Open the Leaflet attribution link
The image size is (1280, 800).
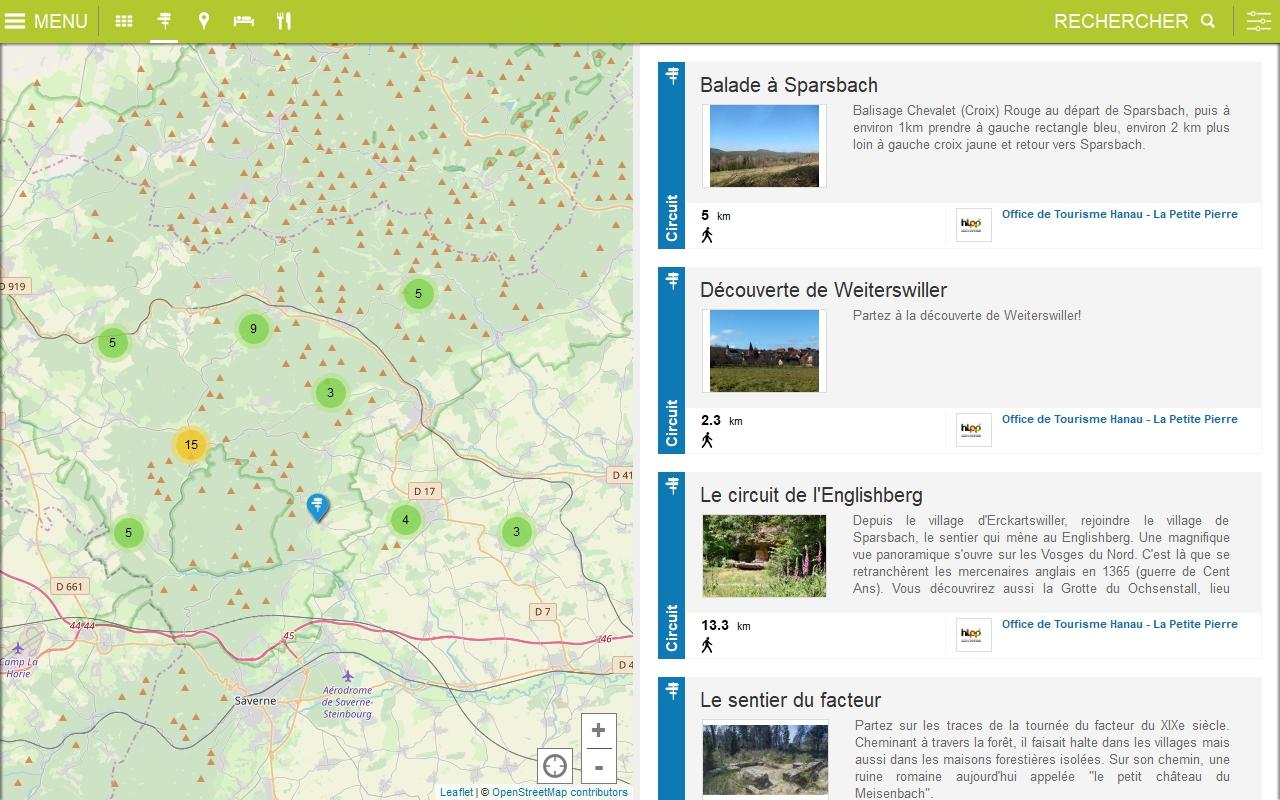[x=457, y=792]
